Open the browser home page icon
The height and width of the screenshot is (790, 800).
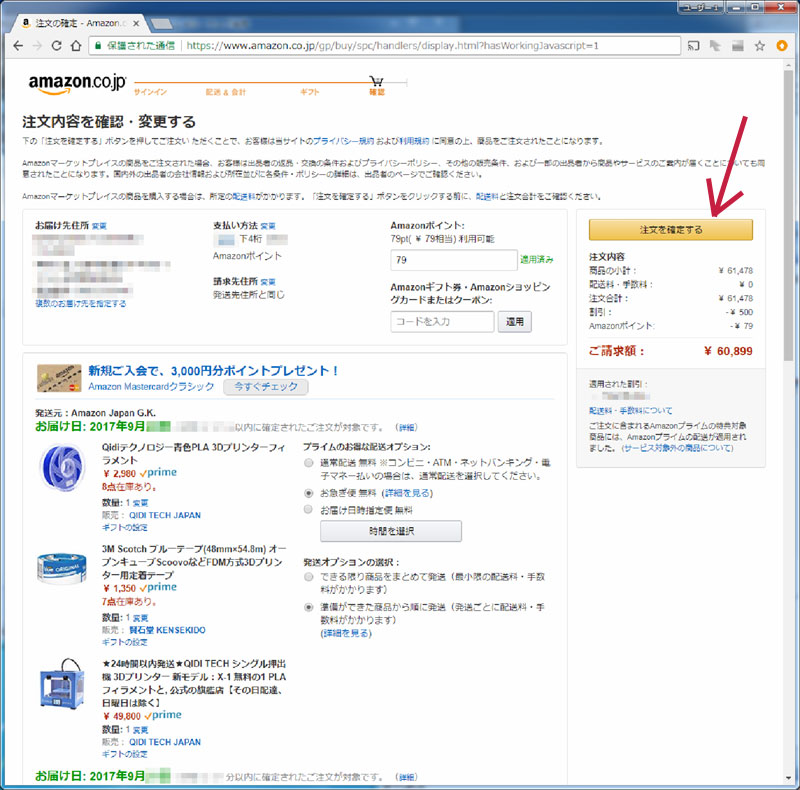click(76, 46)
